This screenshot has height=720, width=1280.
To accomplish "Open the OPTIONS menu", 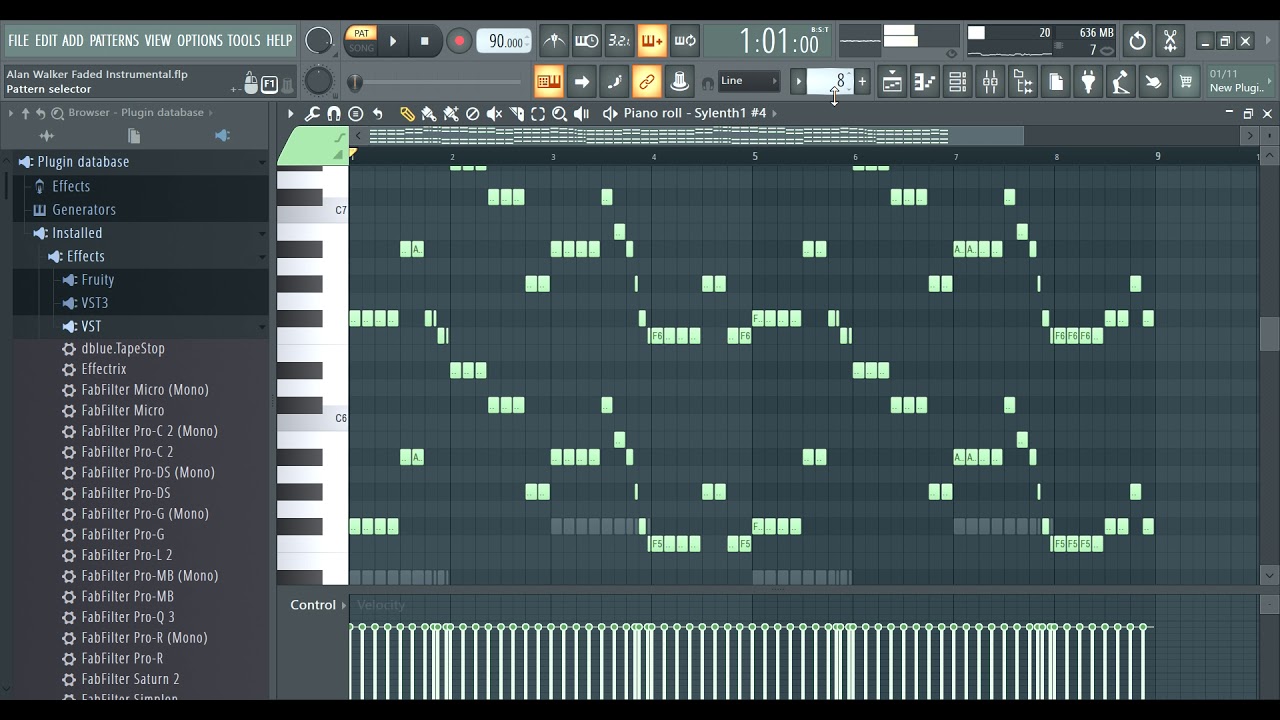I will pyautogui.click(x=200, y=41).
